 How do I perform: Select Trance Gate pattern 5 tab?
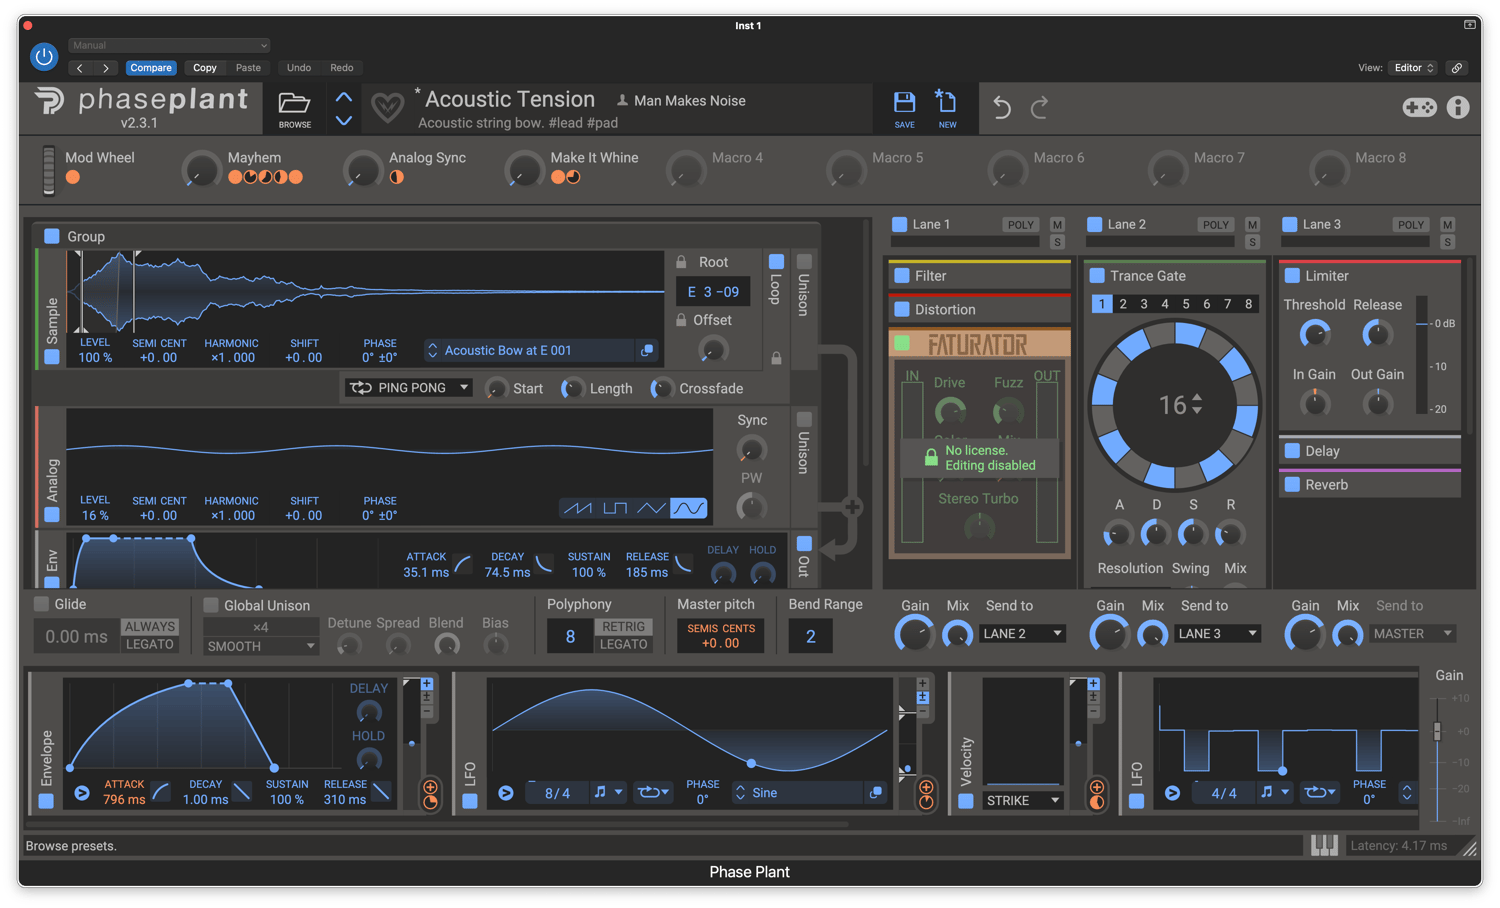[1186, 304]
